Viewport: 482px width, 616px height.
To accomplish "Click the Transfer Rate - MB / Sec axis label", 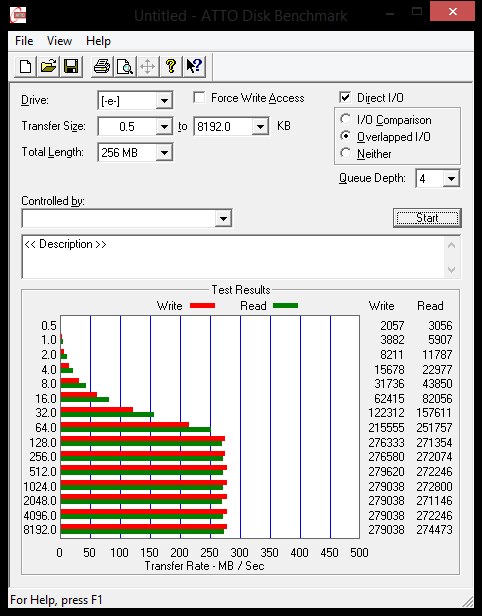I will click(x=204, y=566).
